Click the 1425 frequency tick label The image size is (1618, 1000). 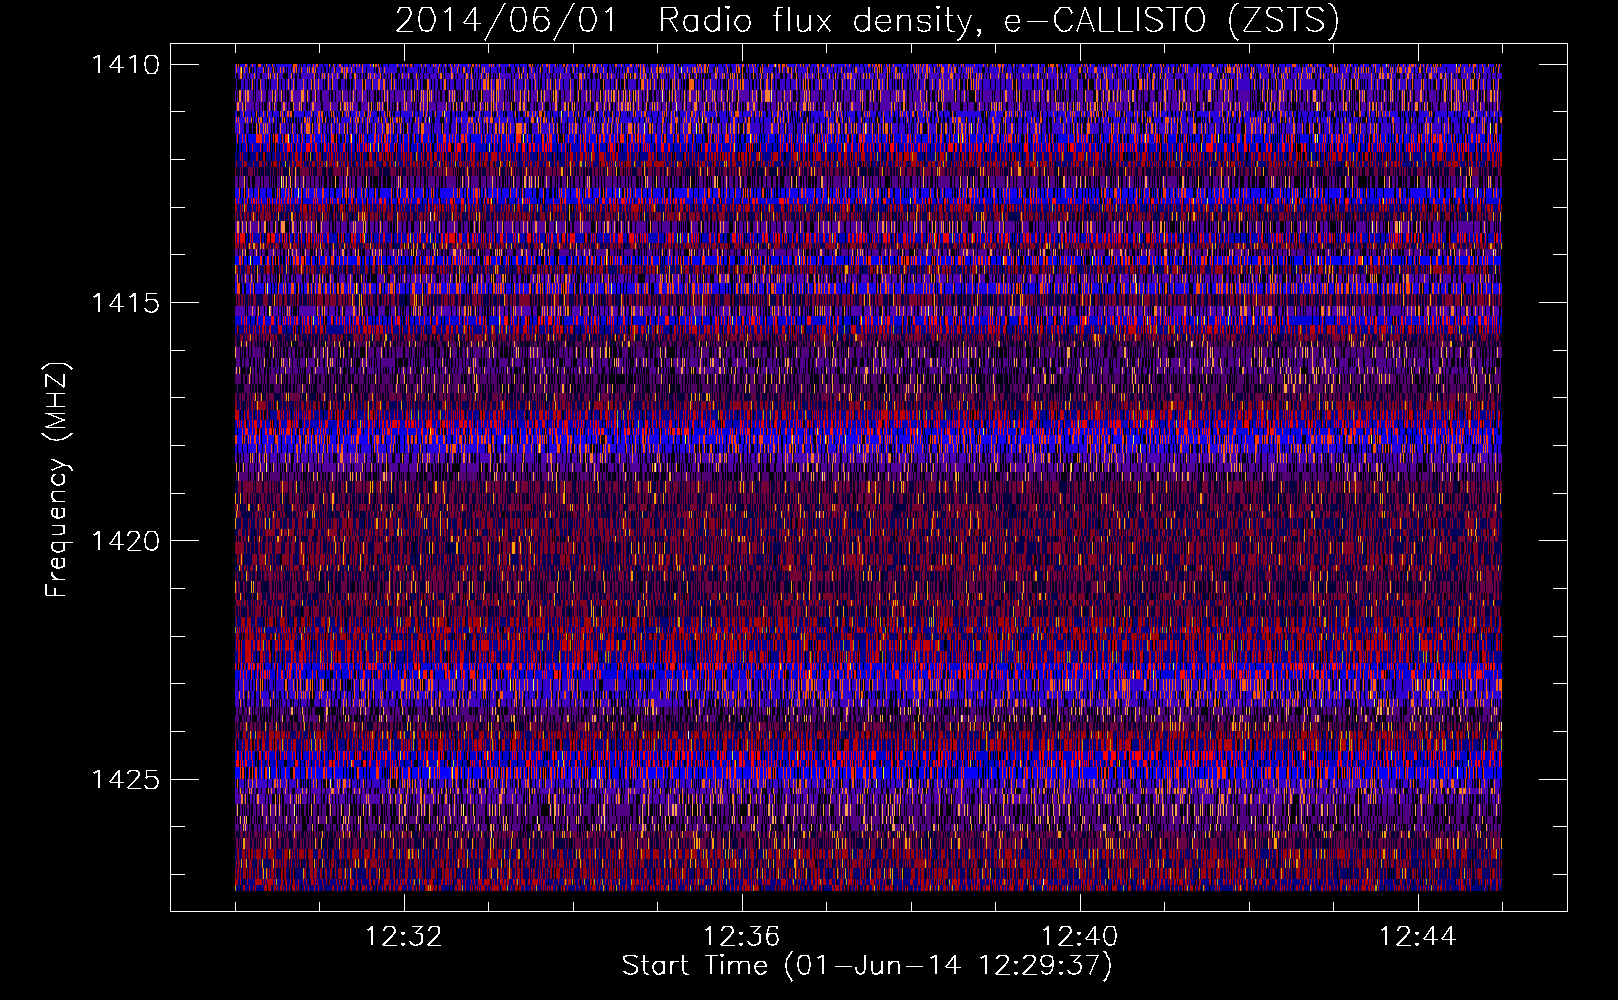click(126, 779)
